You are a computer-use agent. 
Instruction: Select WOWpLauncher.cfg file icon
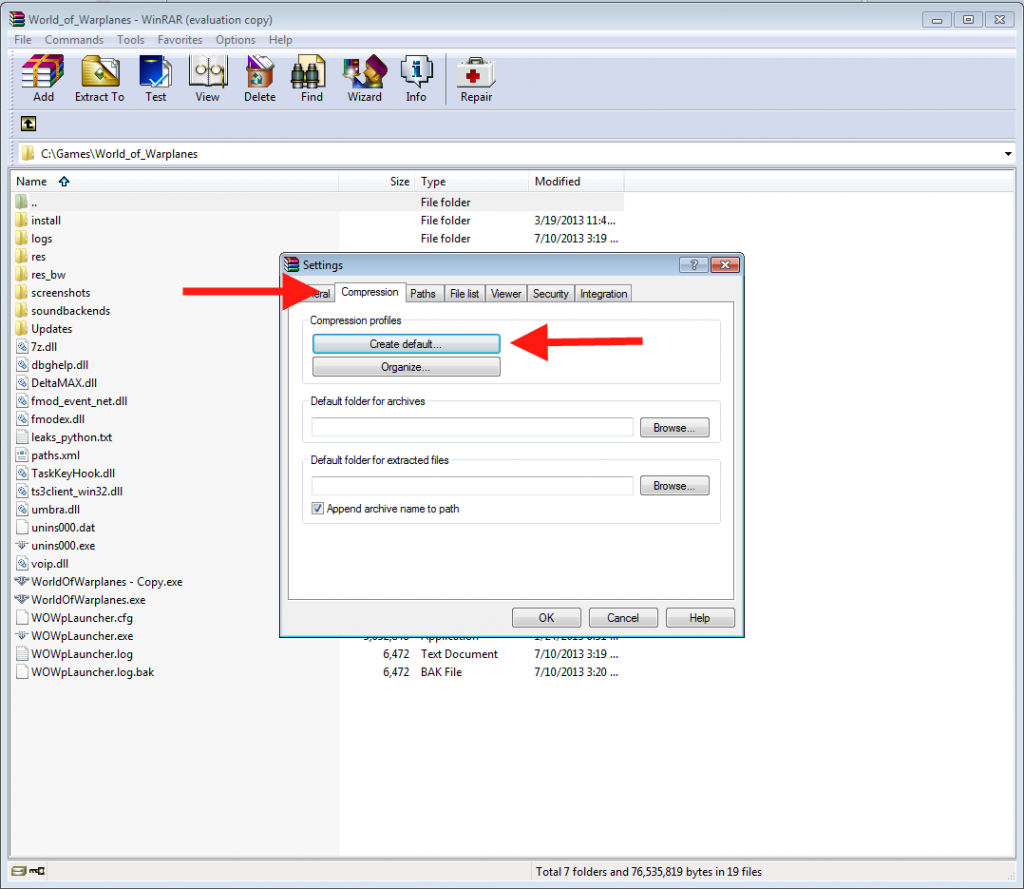pos(22,618)
